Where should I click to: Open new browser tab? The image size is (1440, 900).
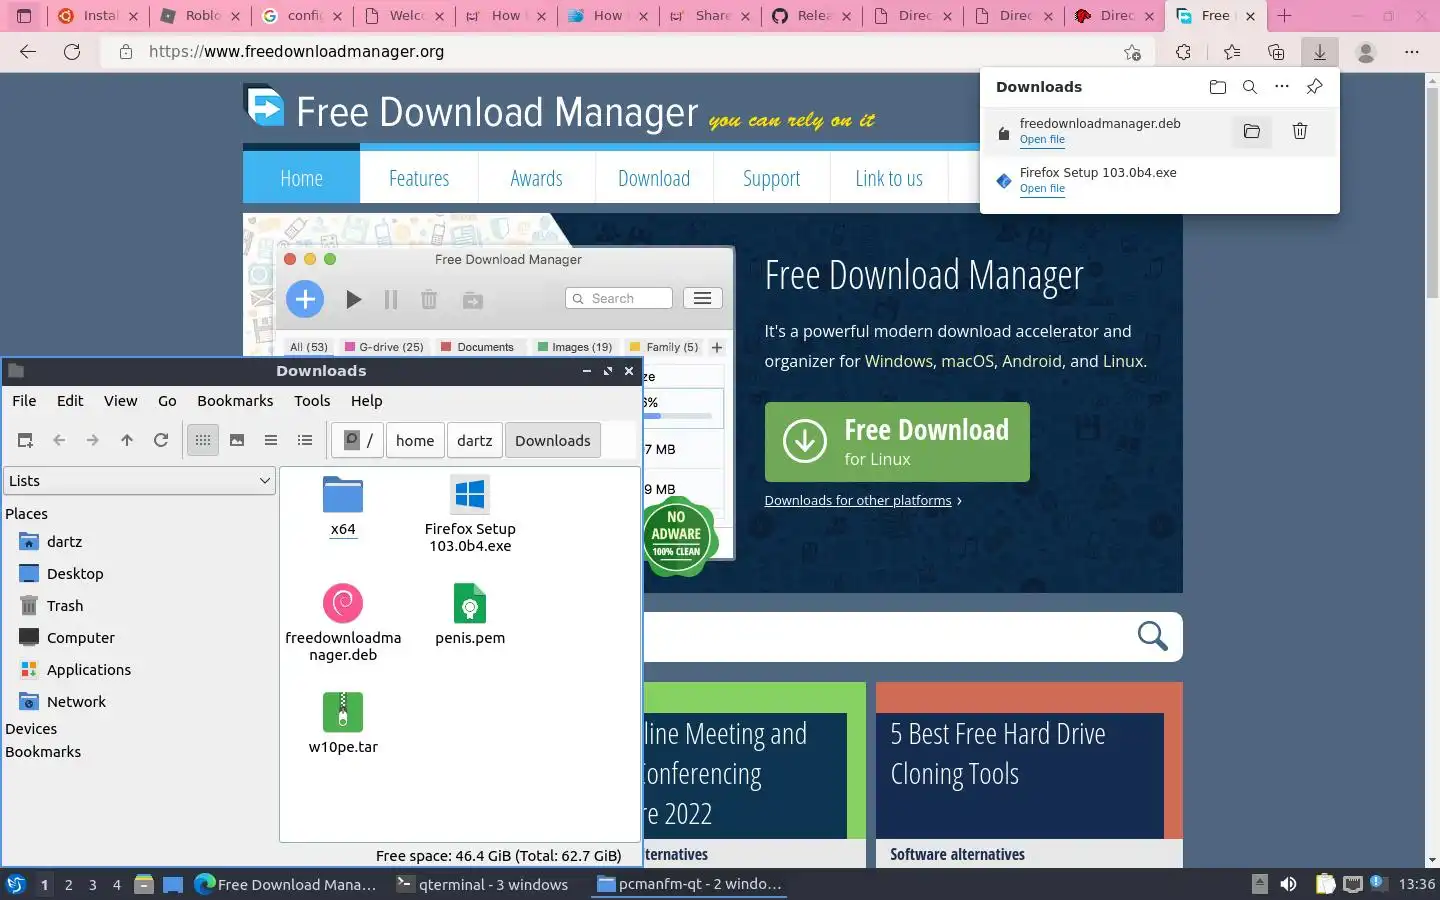coord(1285,16)
